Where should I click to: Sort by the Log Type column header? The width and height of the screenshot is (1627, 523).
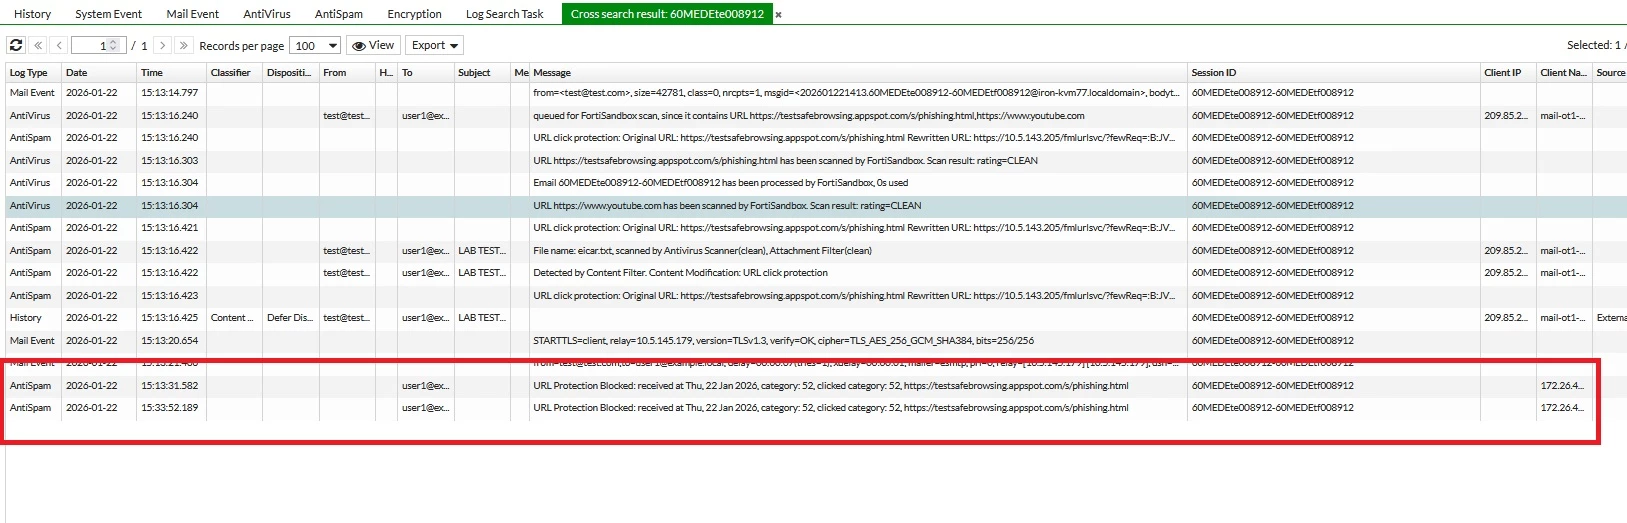tap(33, 73)
